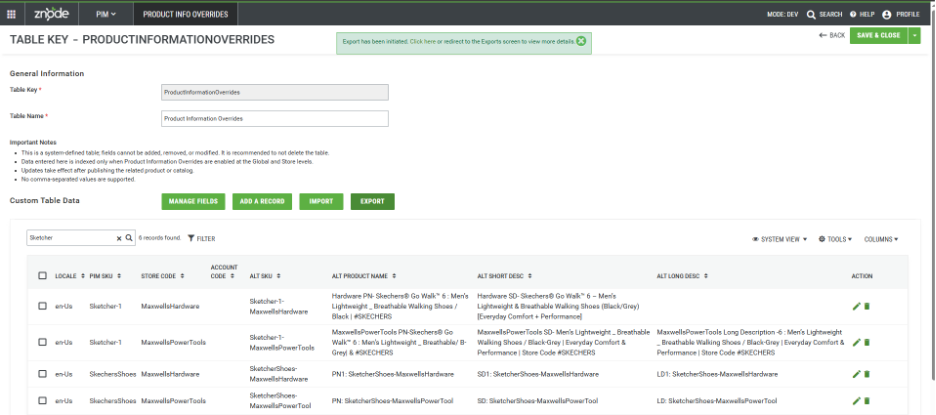Click the Import button
Viewport: 936px width, 415px height.
pyautogui.click(x=321, y=201)
